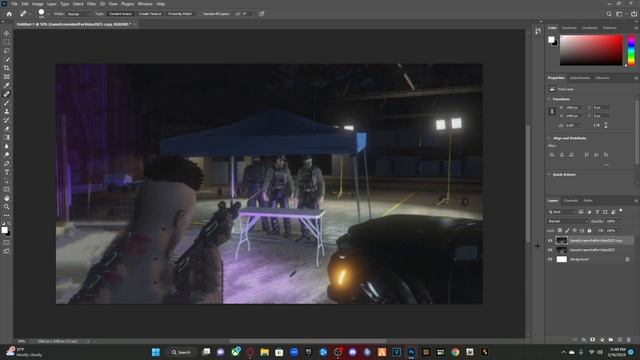Select the Crop tool
Image resolution: width=640 pixels, height=360 pixels.
click(7, 68)
